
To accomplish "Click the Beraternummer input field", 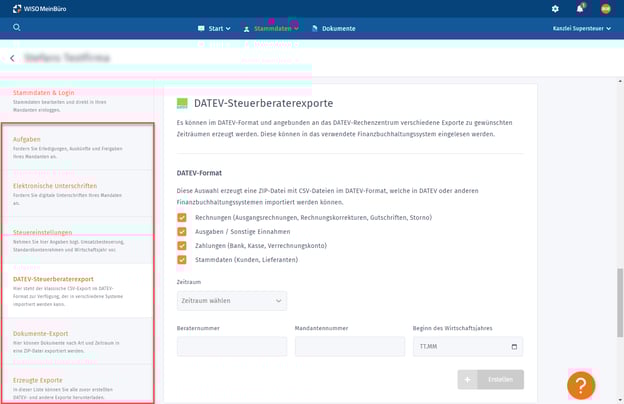I will (x=231, y=347).
